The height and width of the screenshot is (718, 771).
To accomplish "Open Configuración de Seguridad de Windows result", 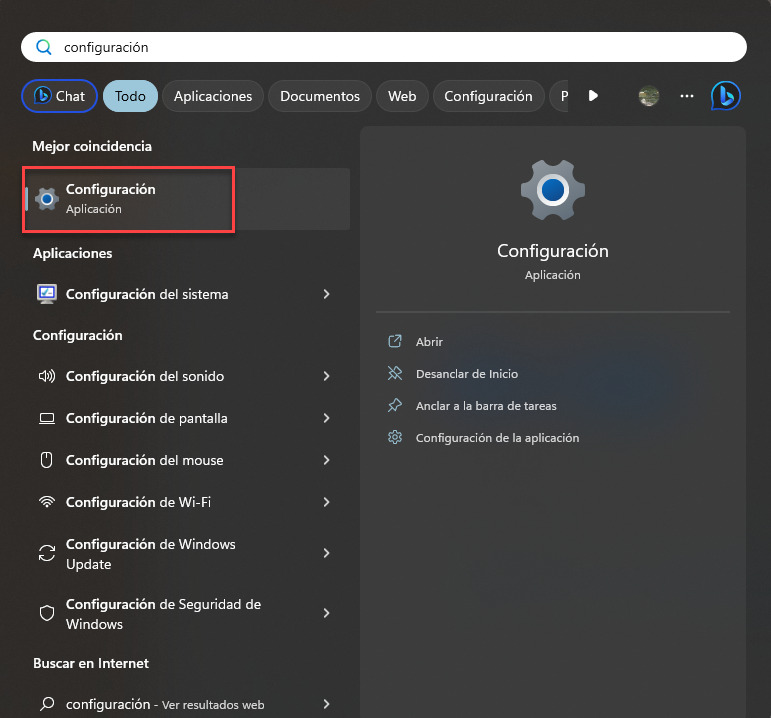I will pos(186,613).
